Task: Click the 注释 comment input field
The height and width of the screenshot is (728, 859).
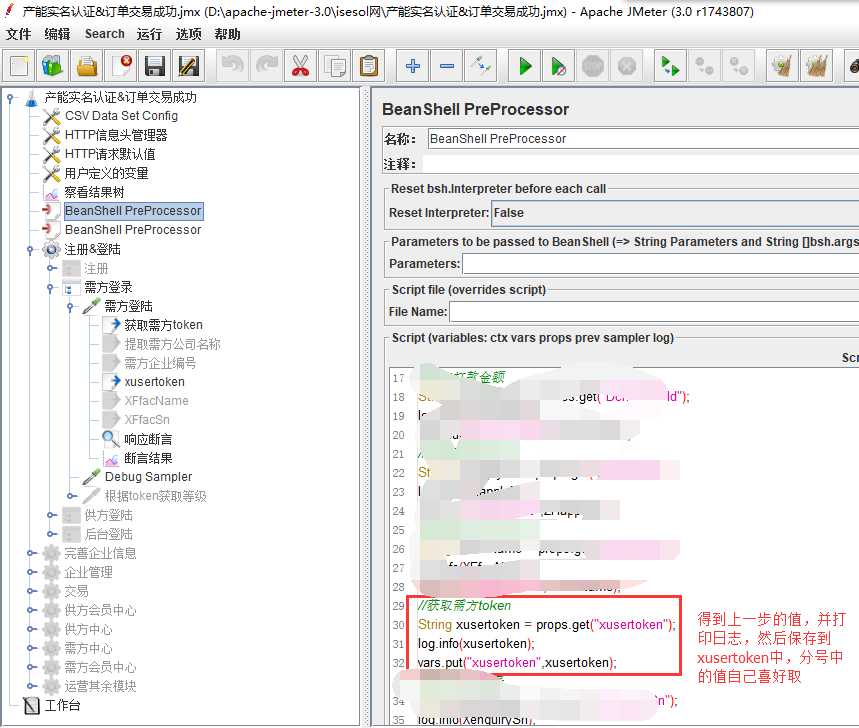Action: [x=641, y=164]
